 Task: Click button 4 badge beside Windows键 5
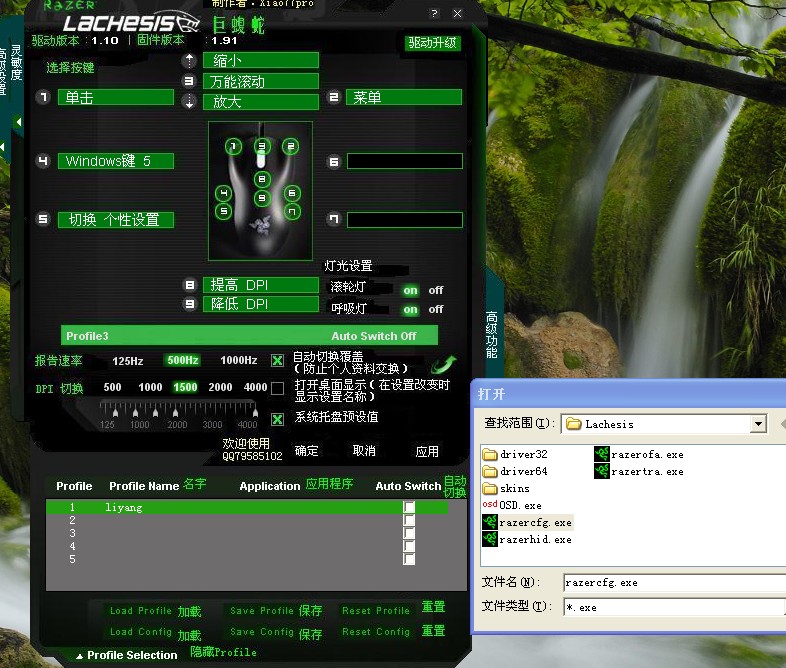click(x=43, y=161)
